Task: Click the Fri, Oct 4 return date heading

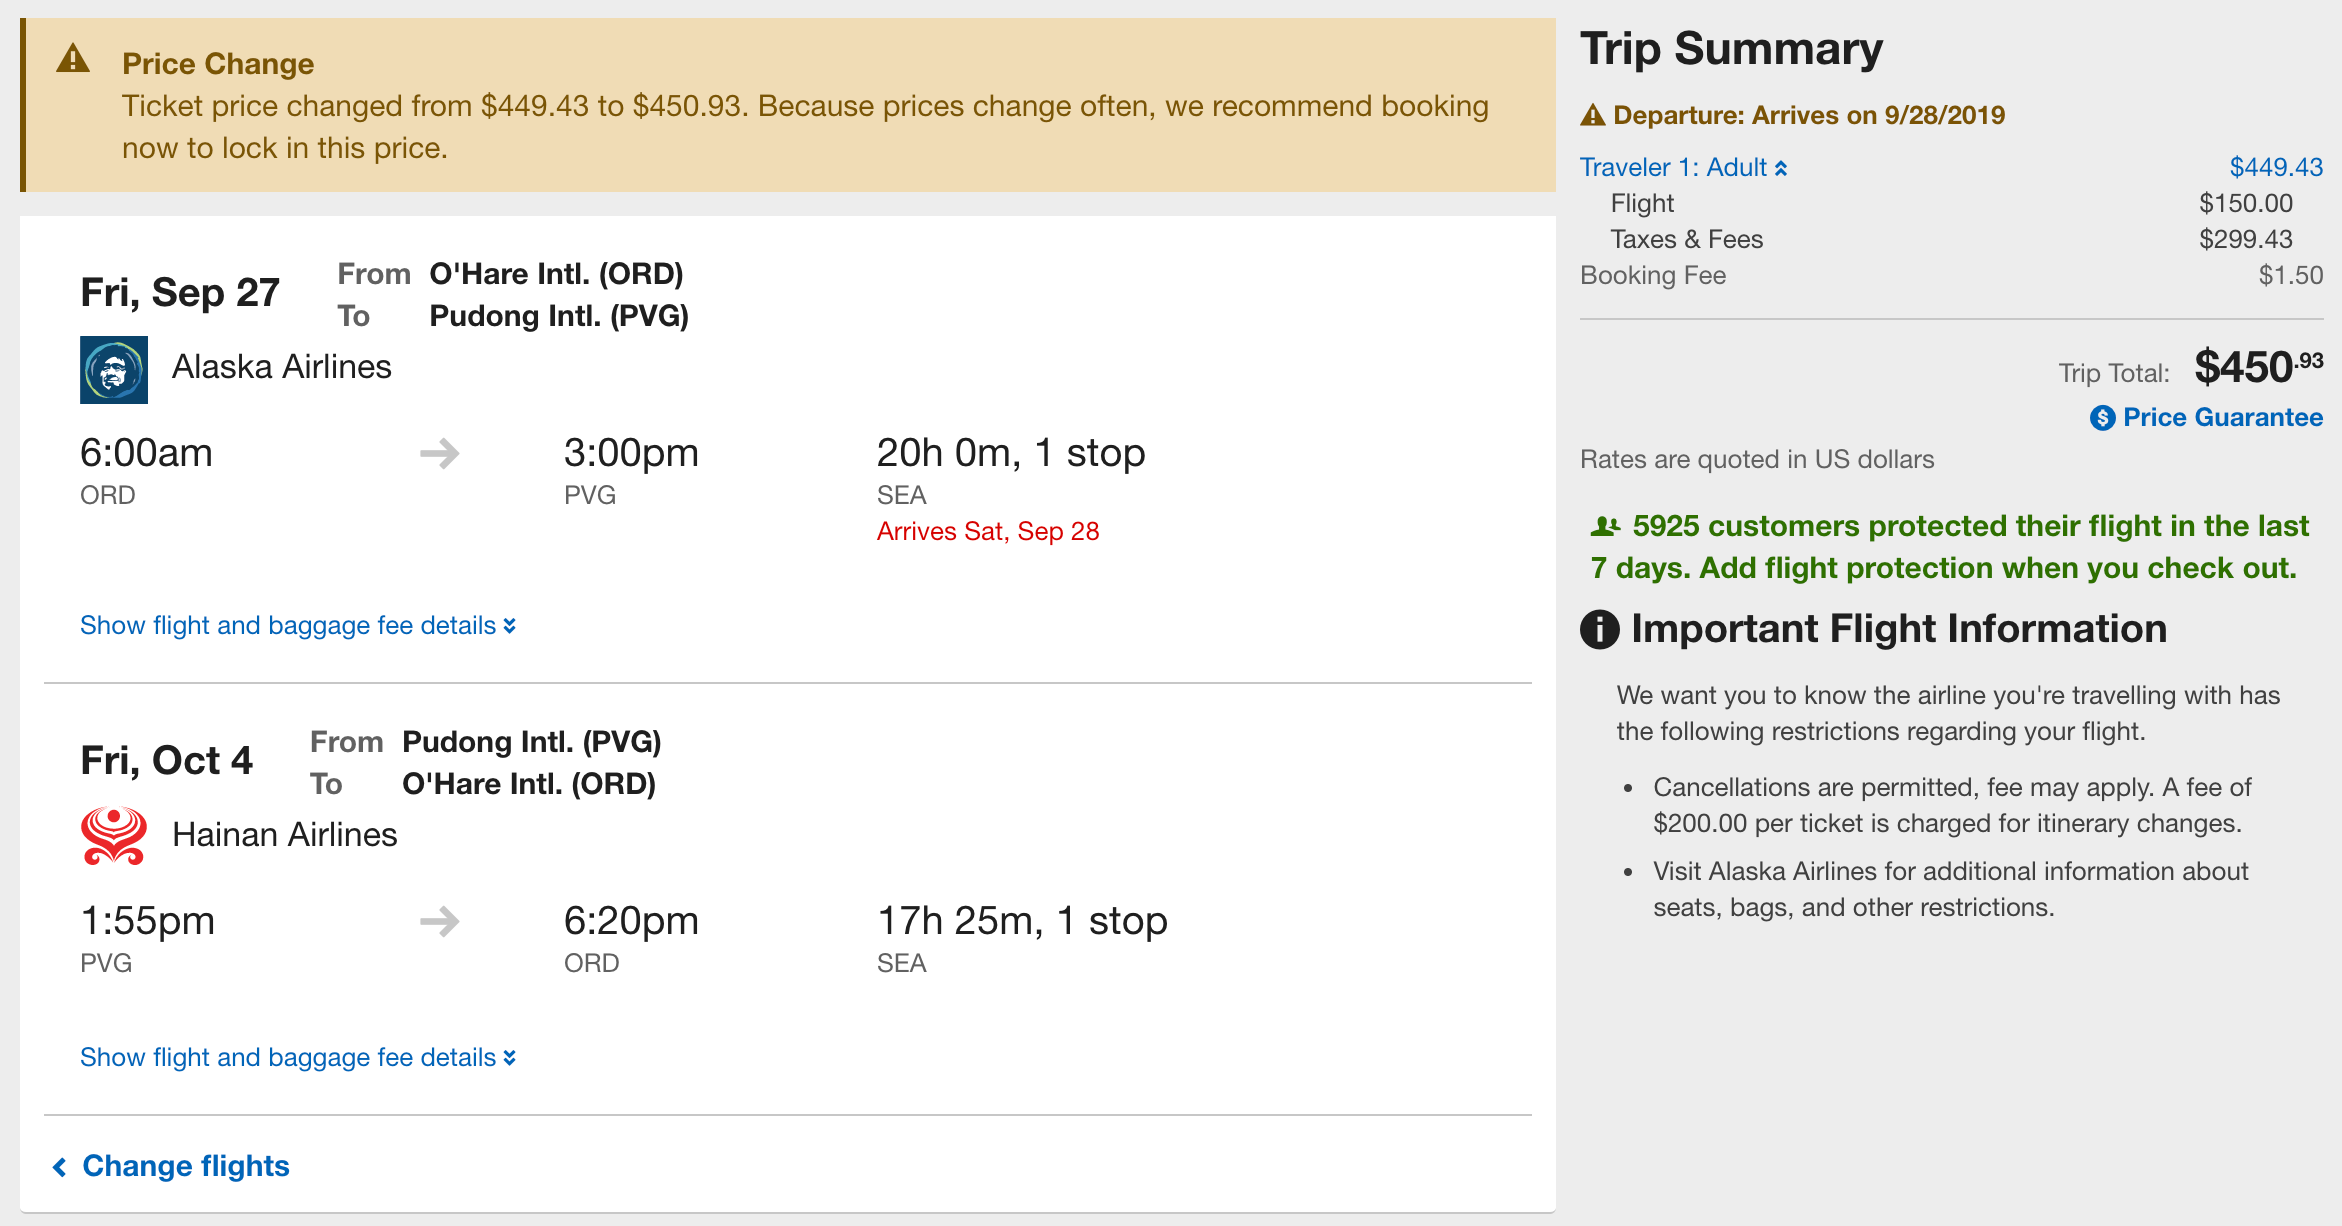Action: click(166, 760)
